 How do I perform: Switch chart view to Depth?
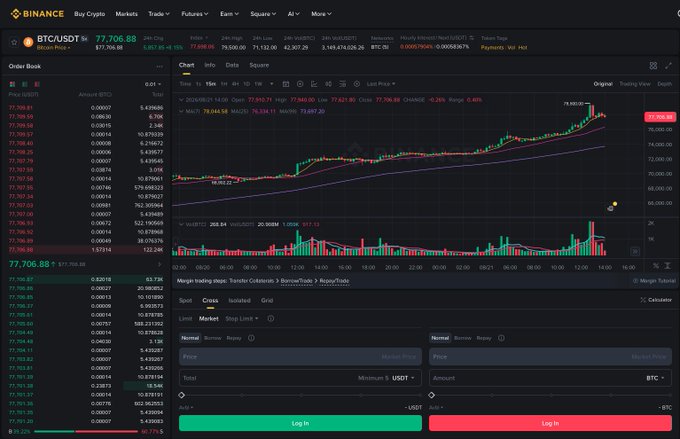pos(664,84)
